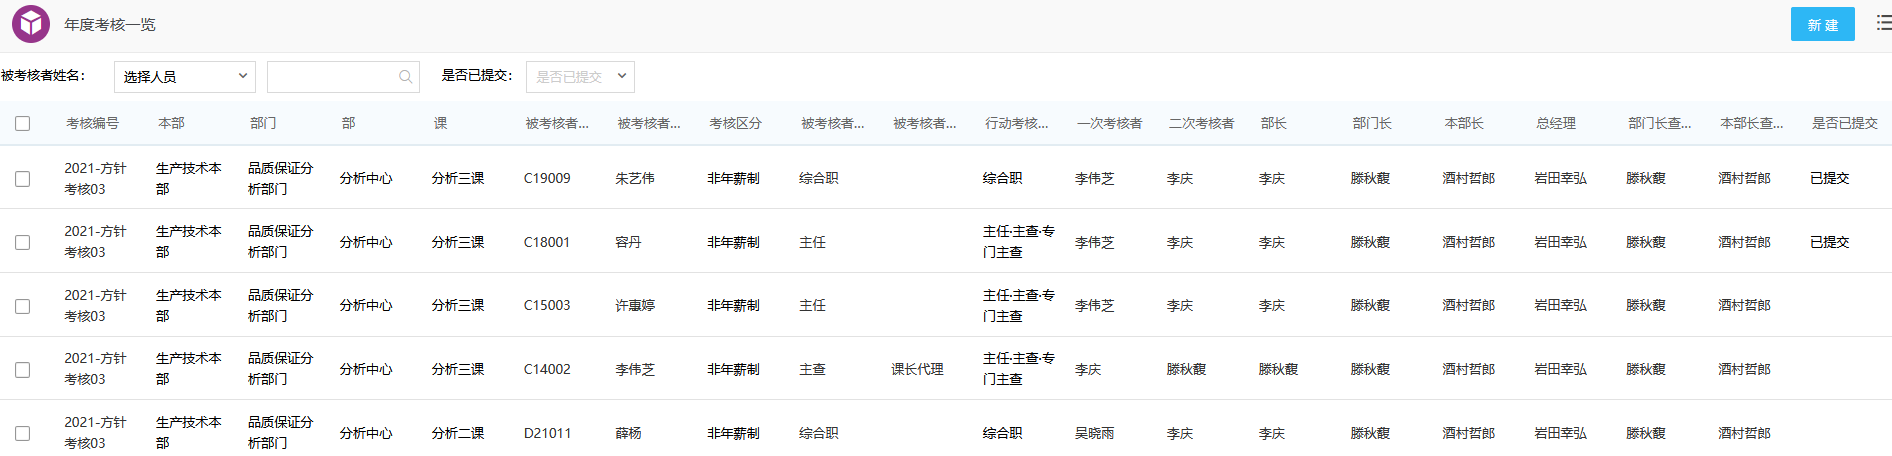Screen dimensions: 1892x456
Task: Click the 被考核者姓名 label
Action: click(x=43, y=75)
